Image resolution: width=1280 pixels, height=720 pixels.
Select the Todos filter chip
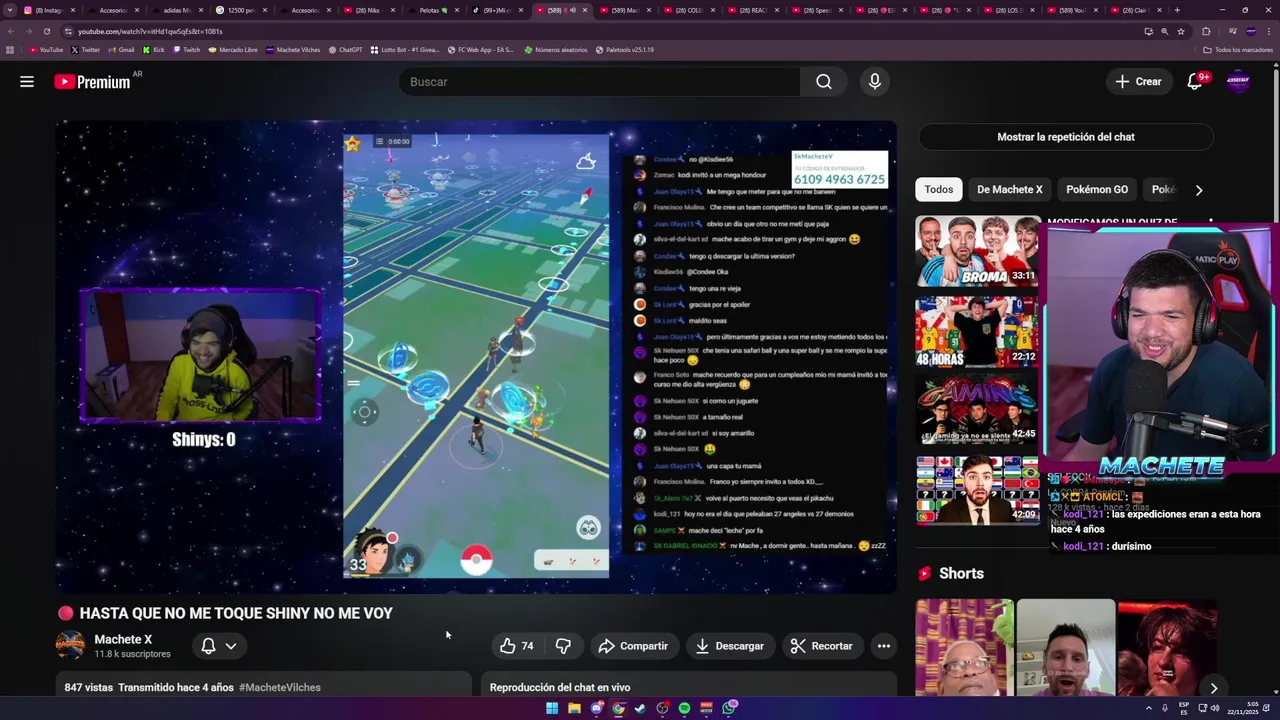pos(938,190)
